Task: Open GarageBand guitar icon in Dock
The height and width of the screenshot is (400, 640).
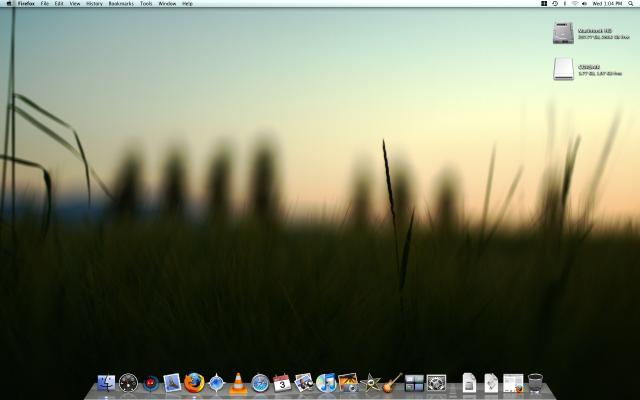Action: point(392,382)
